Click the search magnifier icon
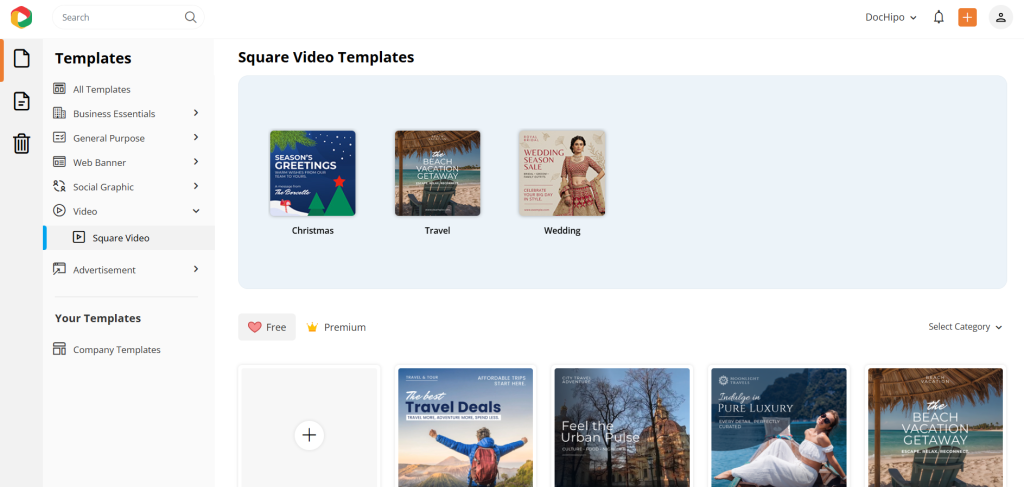 [190, 17]
